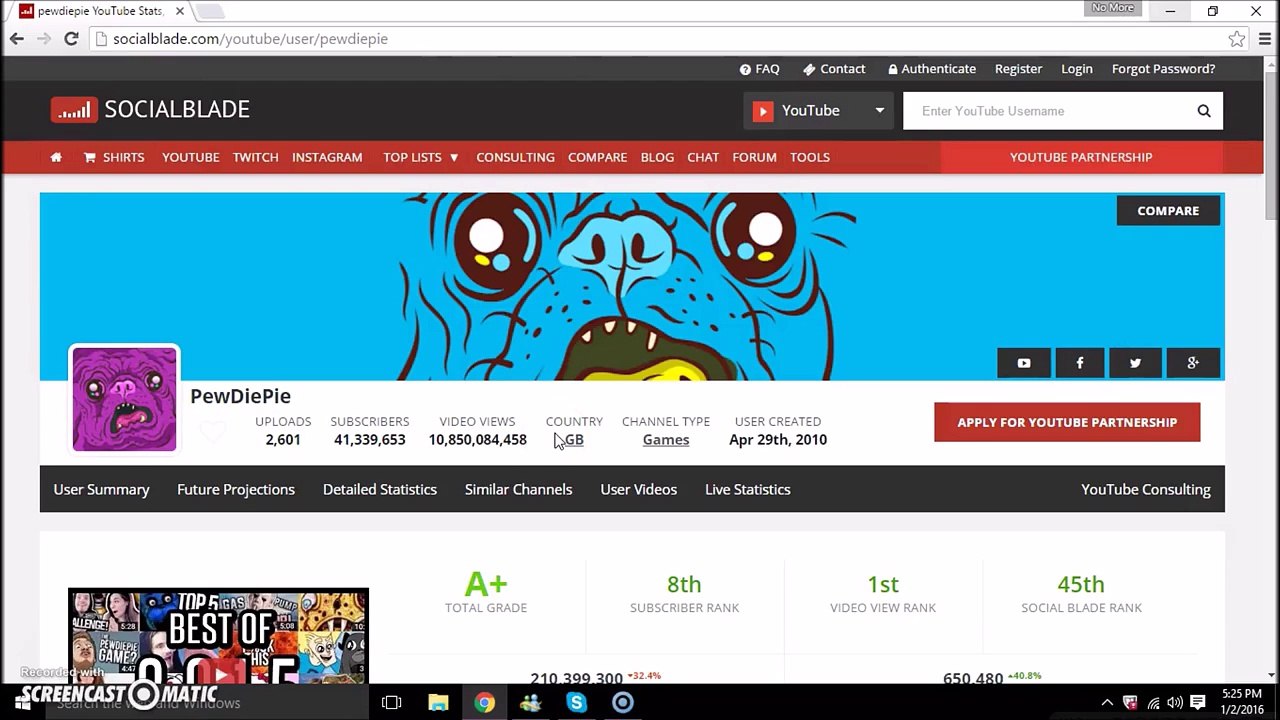This screenshot has height=720, width=1280.
Task: Open the Compare nav item
Action: pos(597,157)
